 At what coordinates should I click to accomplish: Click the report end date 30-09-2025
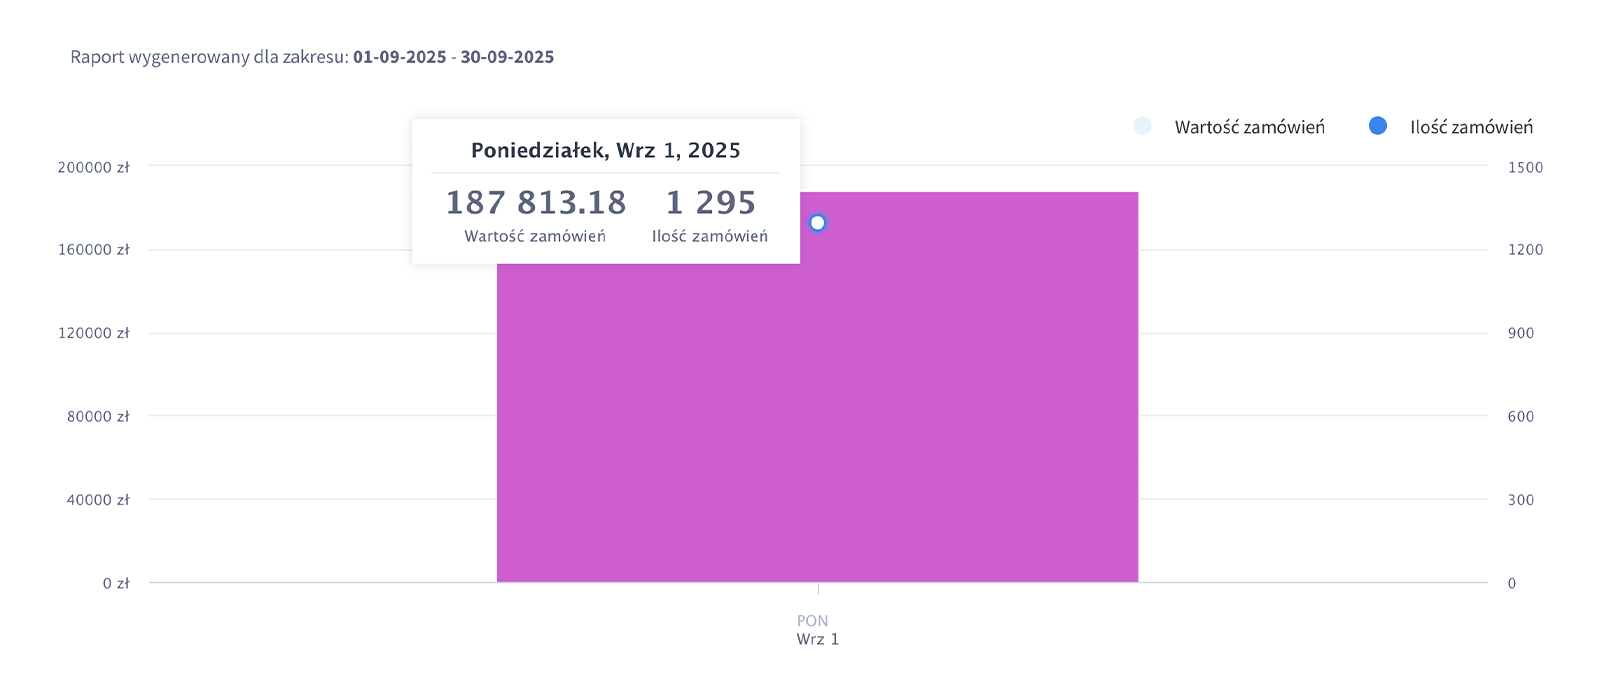click(x=507, y=57)
